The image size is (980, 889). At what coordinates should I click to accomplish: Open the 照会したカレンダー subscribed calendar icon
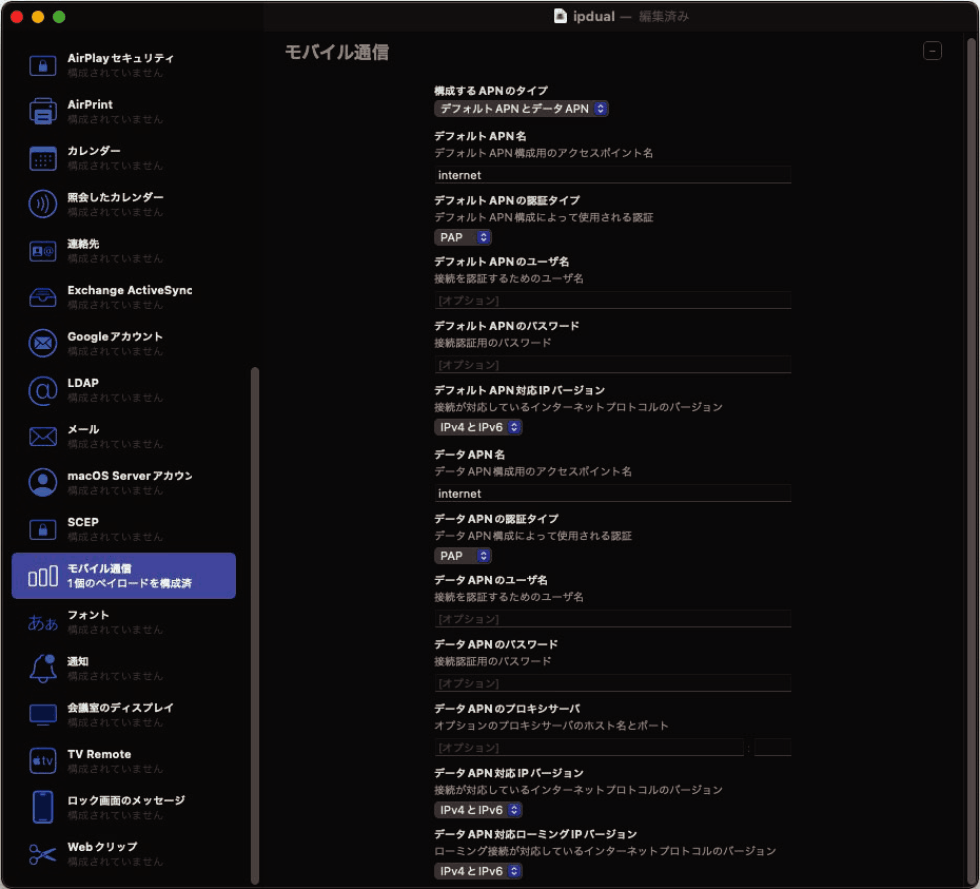coord(42,204)
